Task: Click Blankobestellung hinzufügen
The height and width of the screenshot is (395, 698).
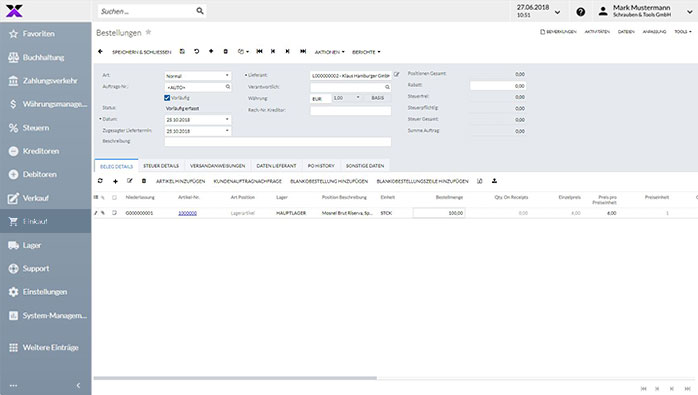Action: click(x=329, y=181)
